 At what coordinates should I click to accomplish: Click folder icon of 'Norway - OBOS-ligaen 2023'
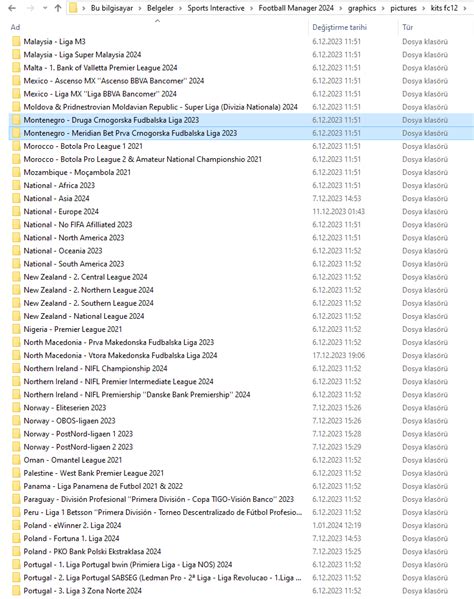(x=16, y=421)
